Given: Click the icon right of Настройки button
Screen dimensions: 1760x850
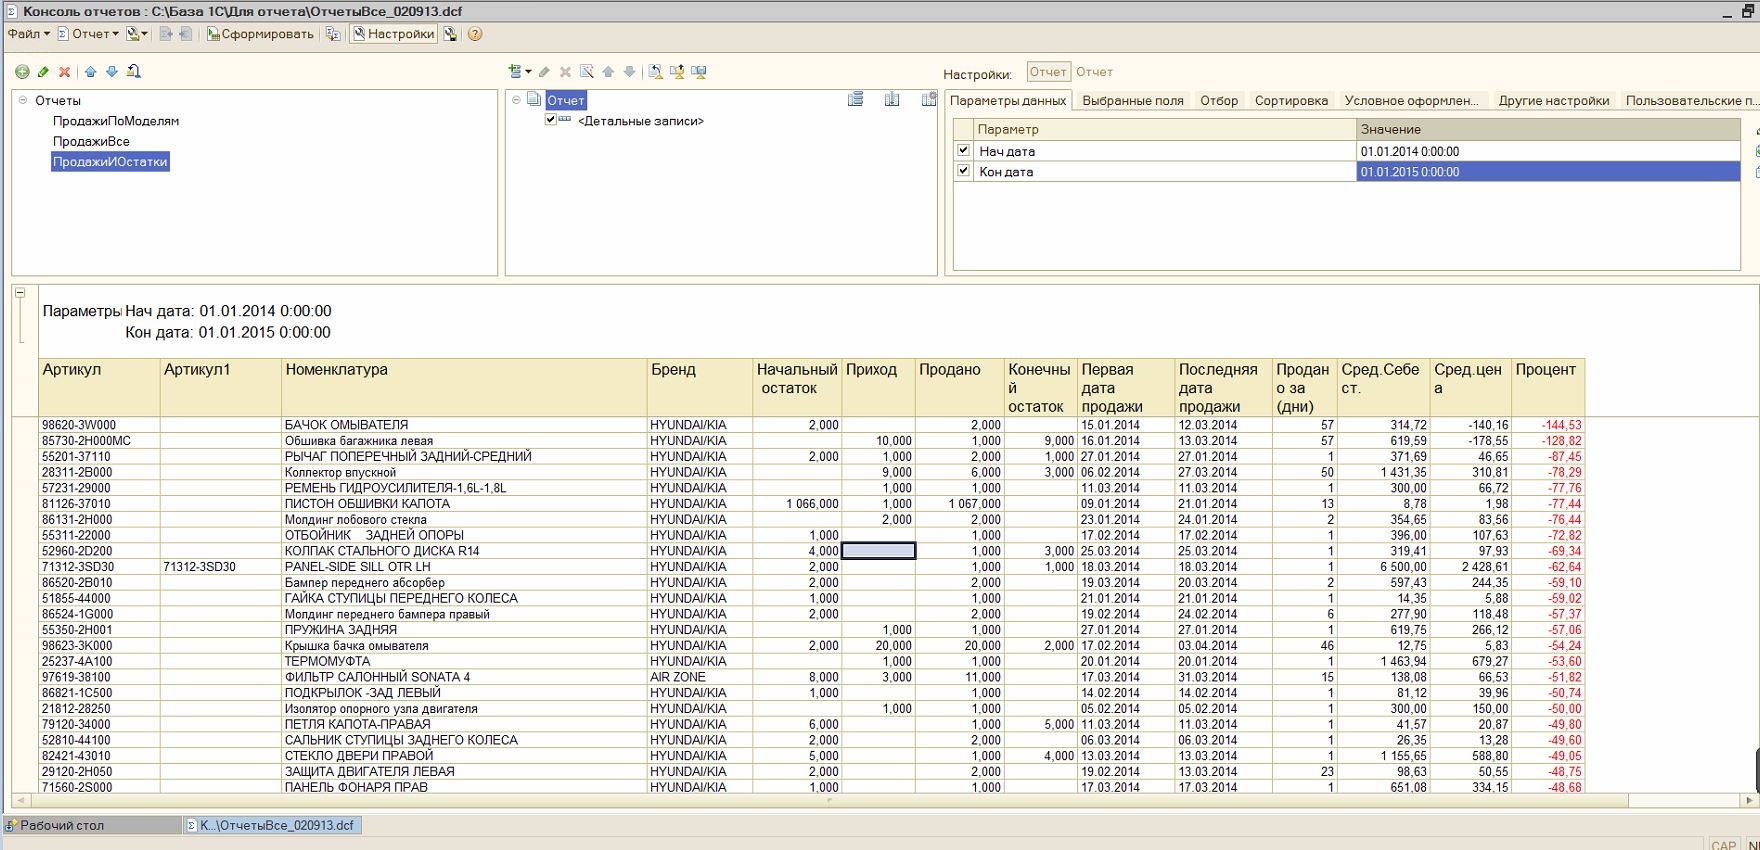Looking at the screenshot, I should point(451,34).
